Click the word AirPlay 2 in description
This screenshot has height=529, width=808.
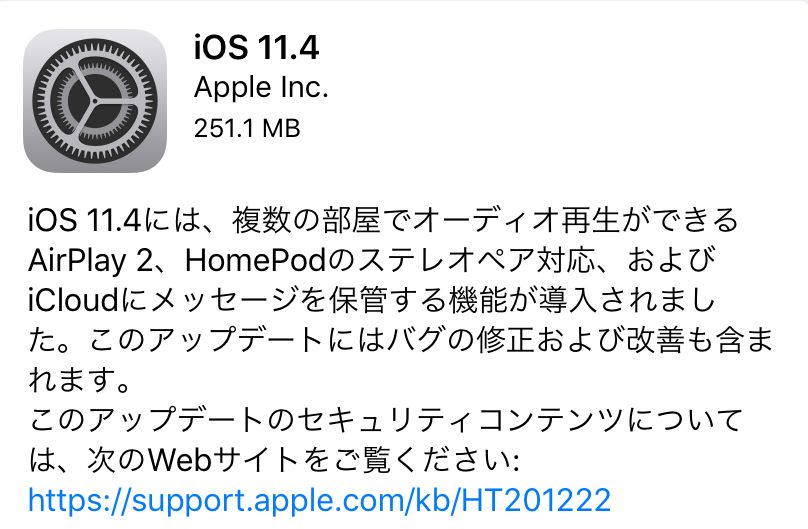click(91, 261)
